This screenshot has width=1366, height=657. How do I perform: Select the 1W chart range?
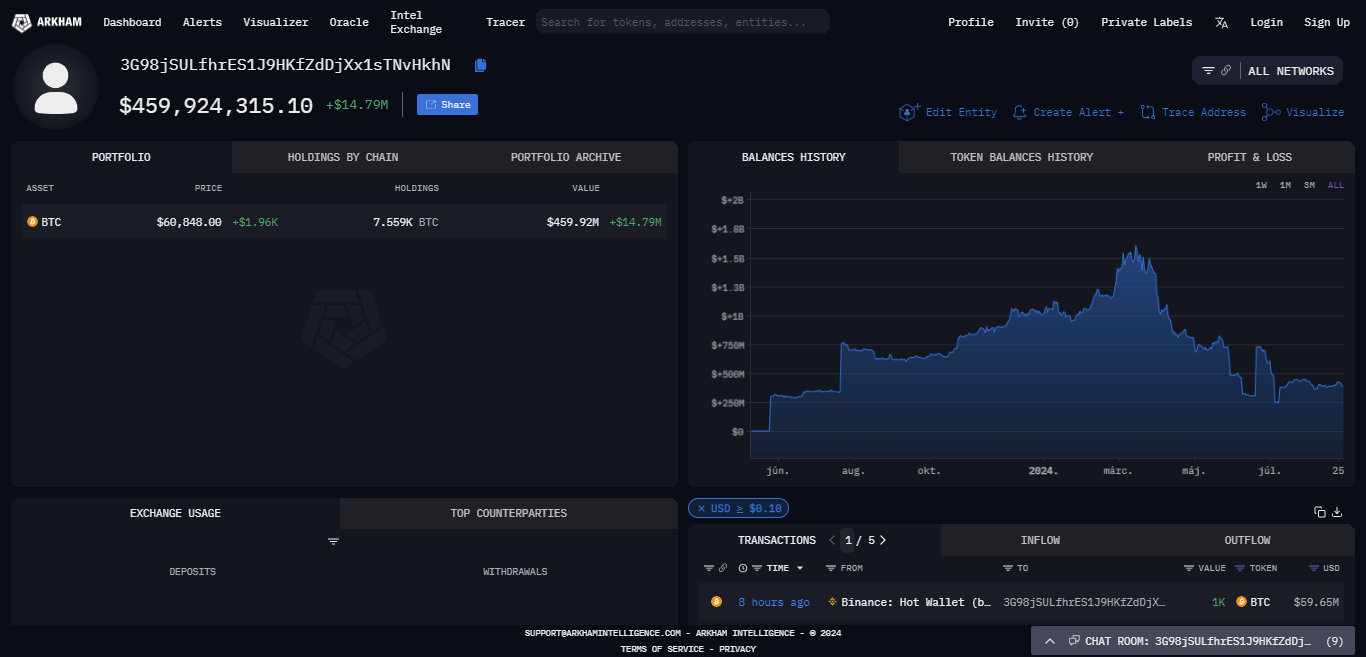tap(1262, 185)
